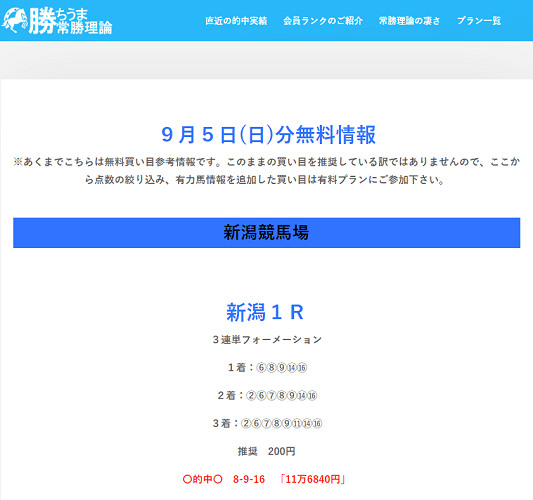Select the 新潟競馬場 blue banner
Screen dimensions: 533x500
(266, 233)
